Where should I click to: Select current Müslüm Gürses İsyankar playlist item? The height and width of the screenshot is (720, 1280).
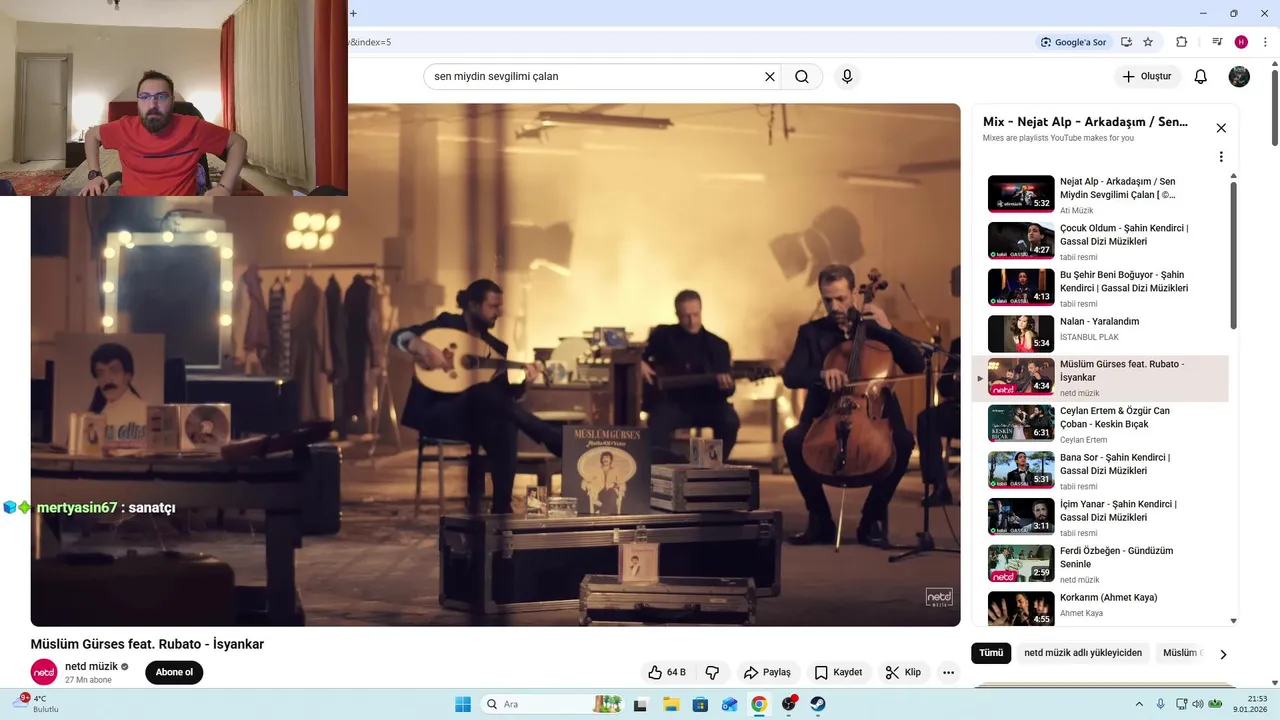click(x=1100, y=378)
